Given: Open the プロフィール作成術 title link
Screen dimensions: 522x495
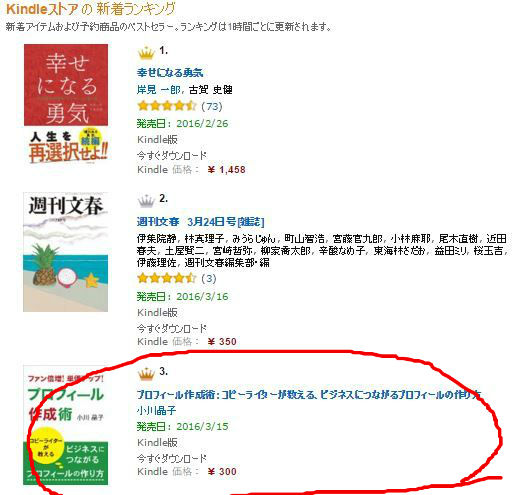Looking at the screenshot, I should (x=309, y=395).
